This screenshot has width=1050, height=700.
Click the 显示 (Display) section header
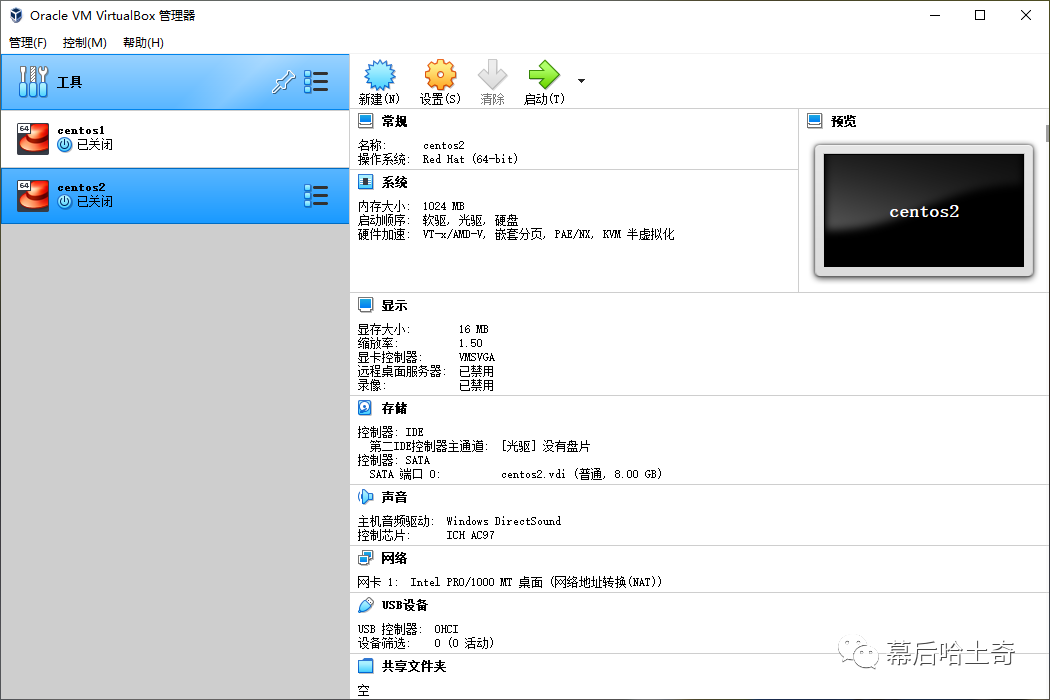coord(393,306)
